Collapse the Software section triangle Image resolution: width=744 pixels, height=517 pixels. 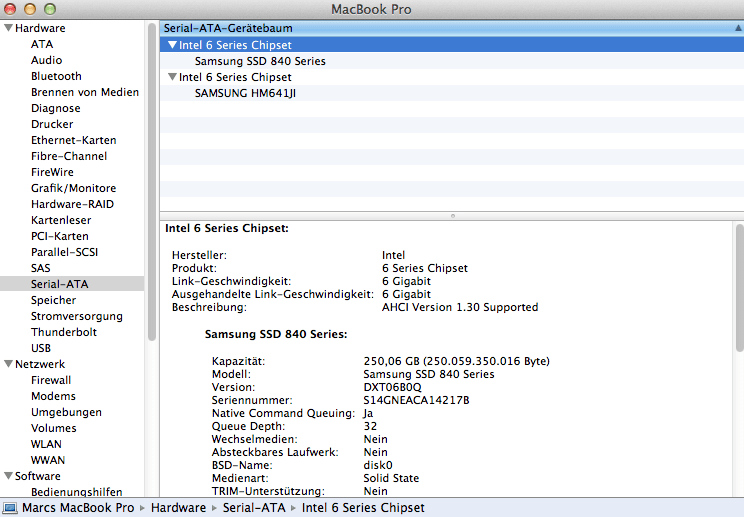point(8,476)
